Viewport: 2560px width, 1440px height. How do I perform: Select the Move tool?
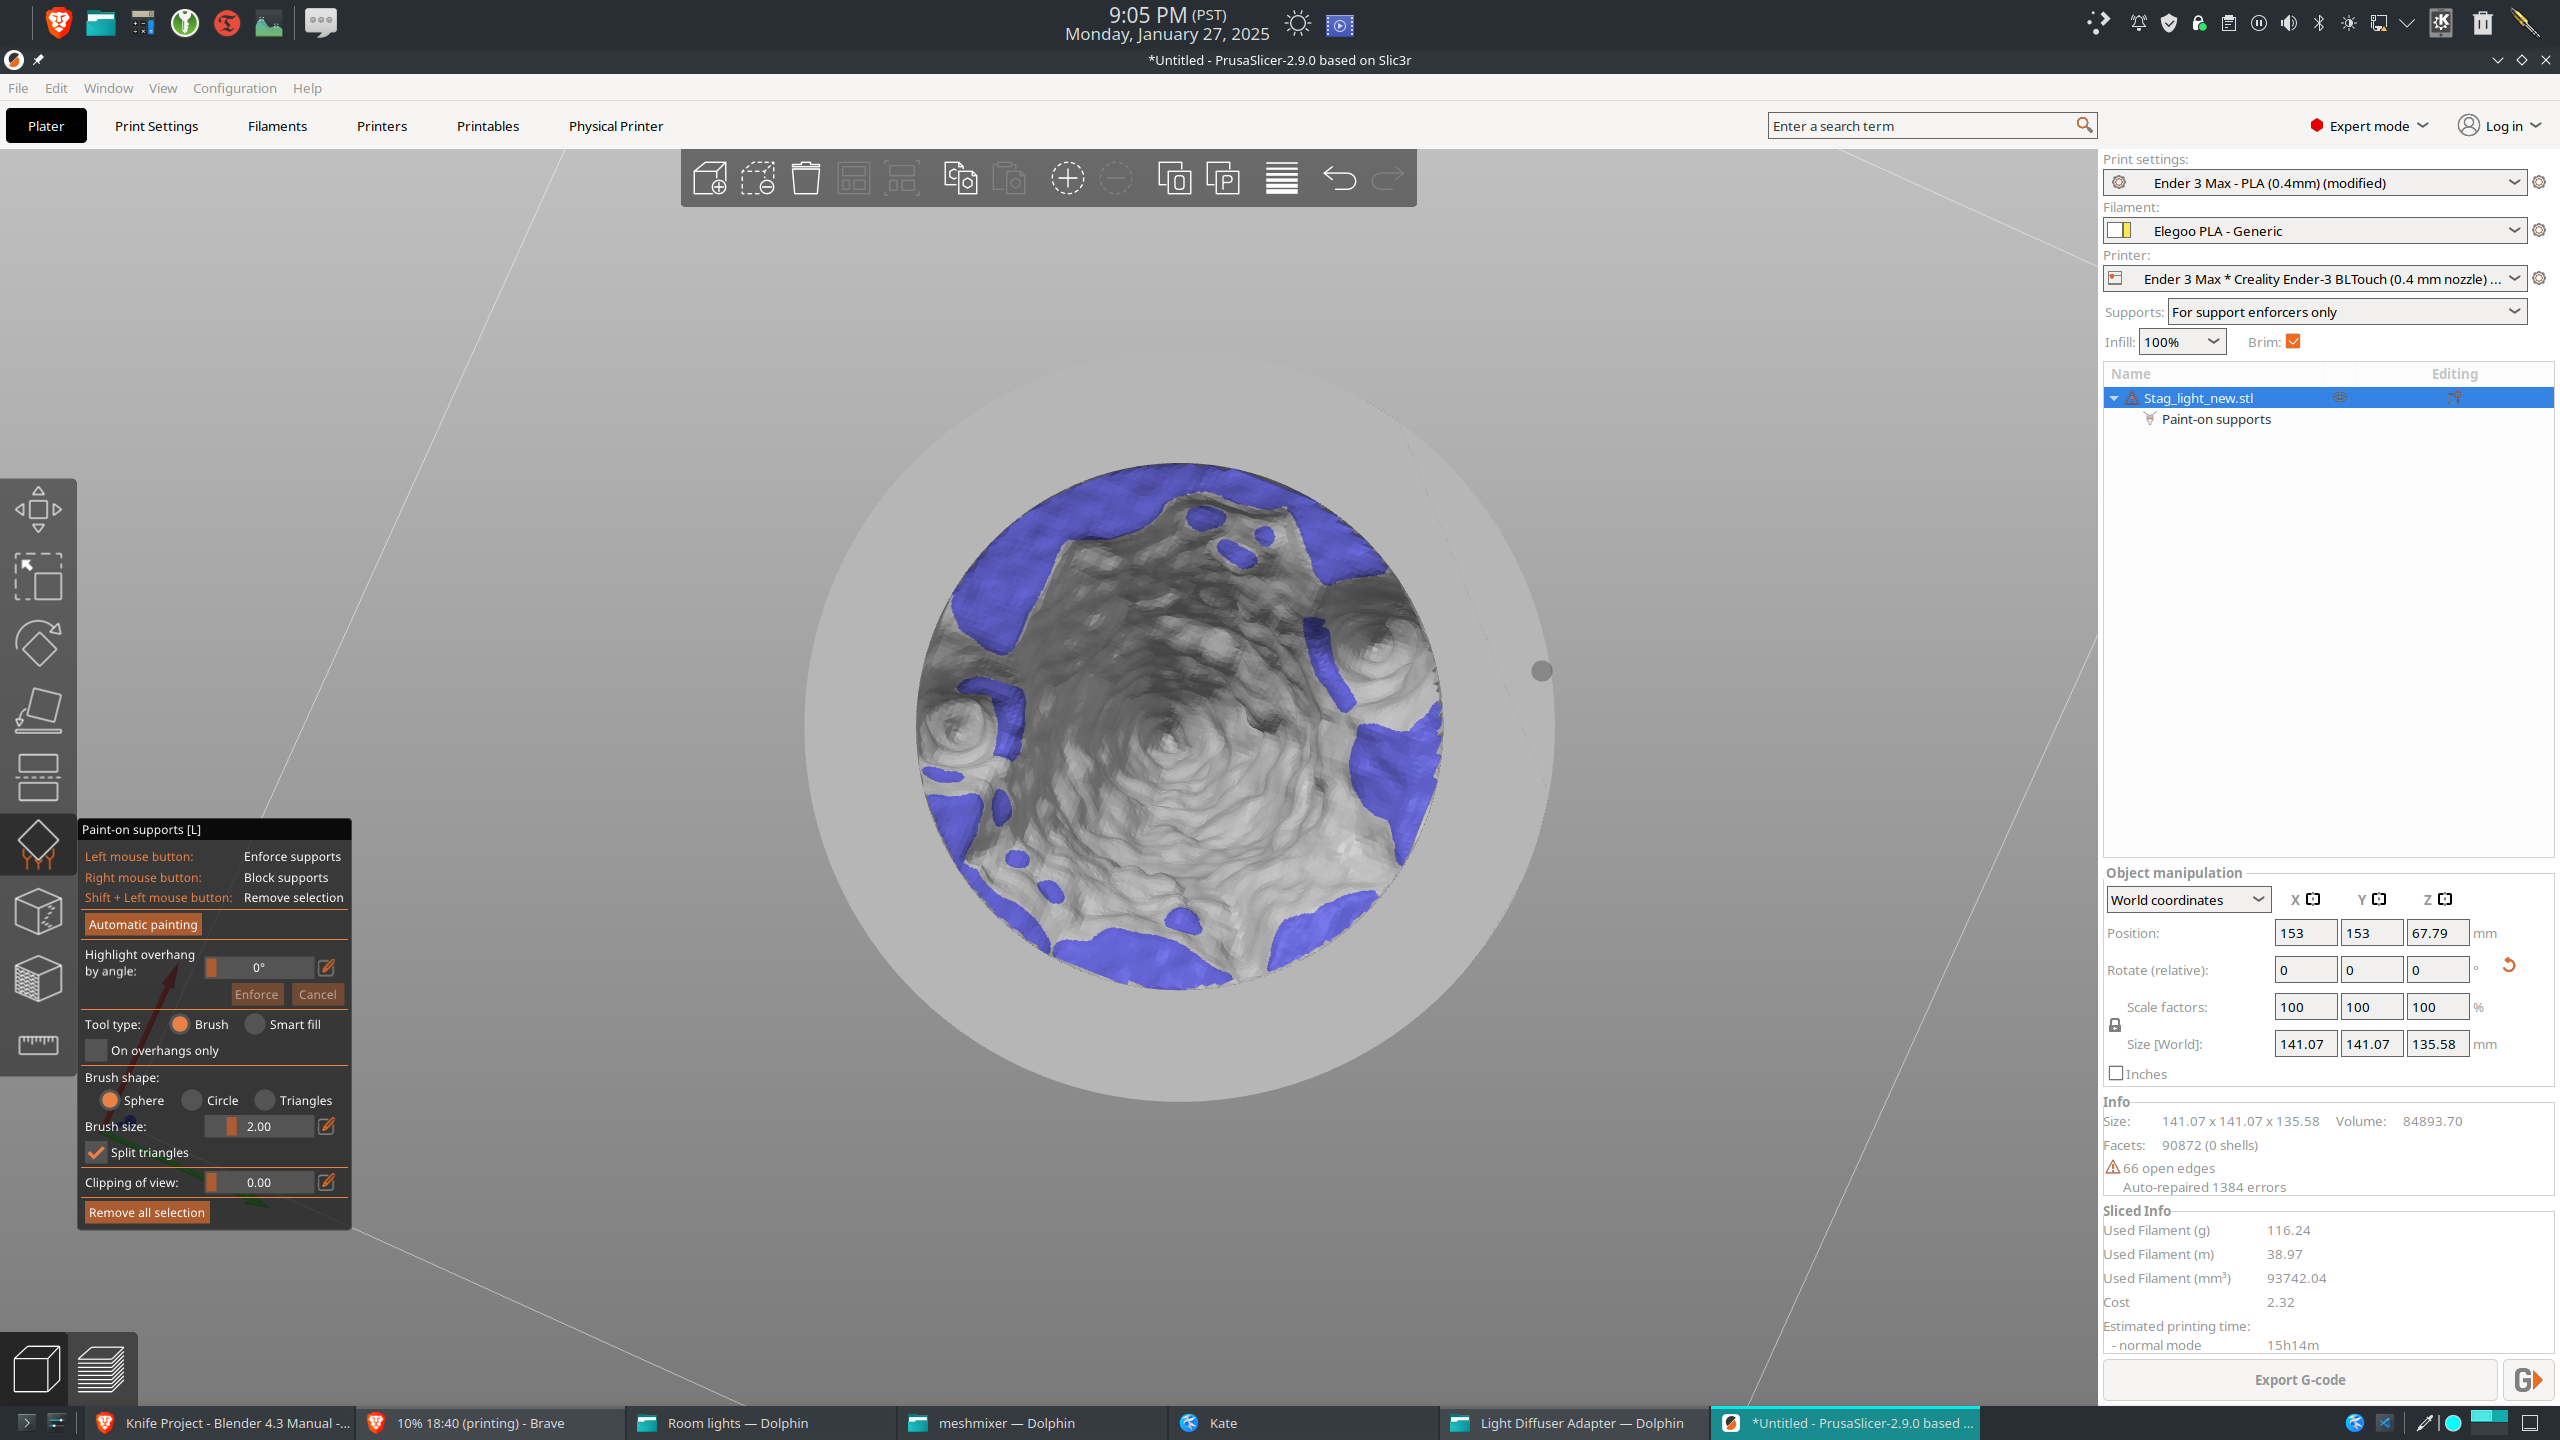click(x=38, y=510)
